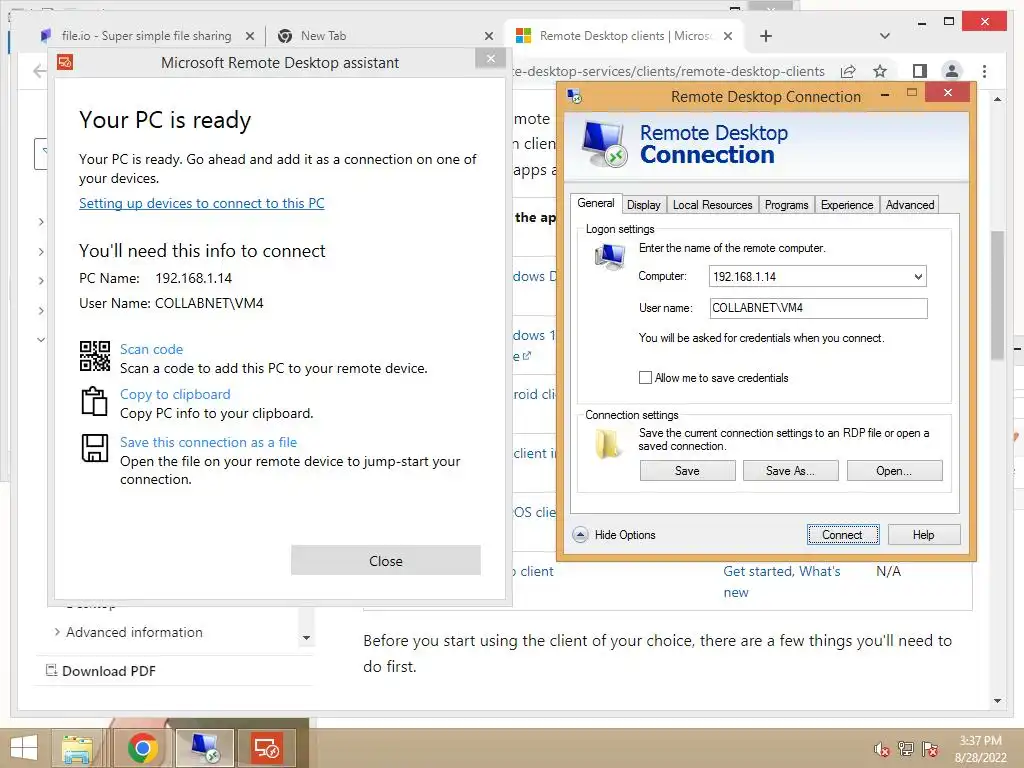The height and width of the screenshot is (768, 1024).
Task: Open the Action Center flag icon
Action: [x=930, y=748]
